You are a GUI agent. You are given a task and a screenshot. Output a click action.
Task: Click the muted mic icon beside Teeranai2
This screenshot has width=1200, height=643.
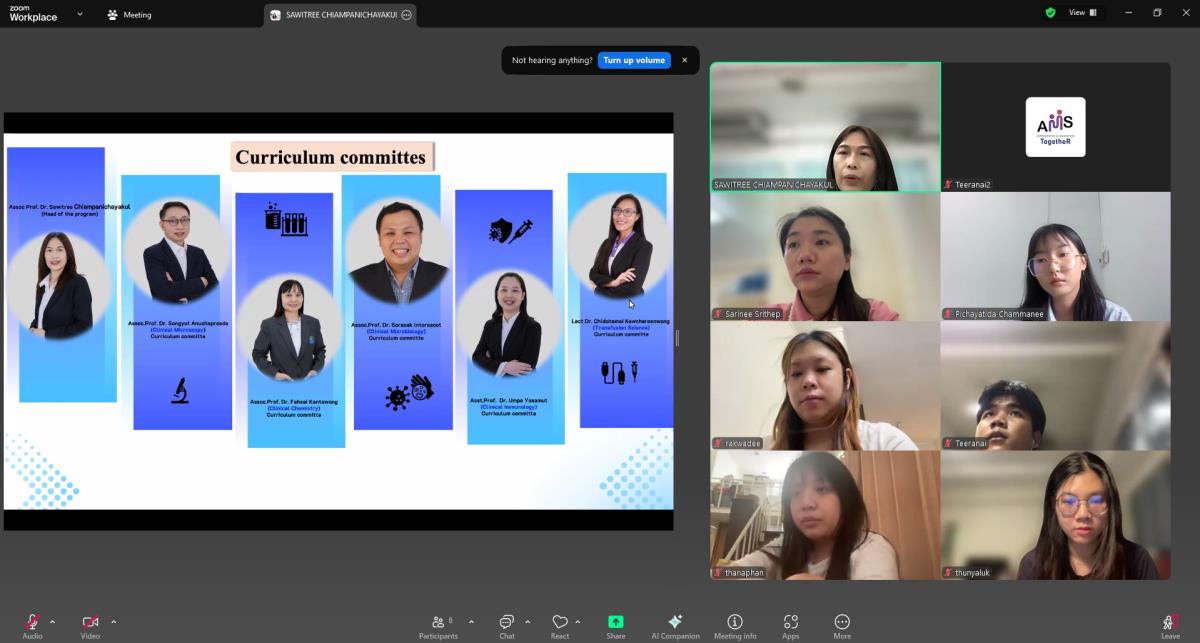point(948,185)
